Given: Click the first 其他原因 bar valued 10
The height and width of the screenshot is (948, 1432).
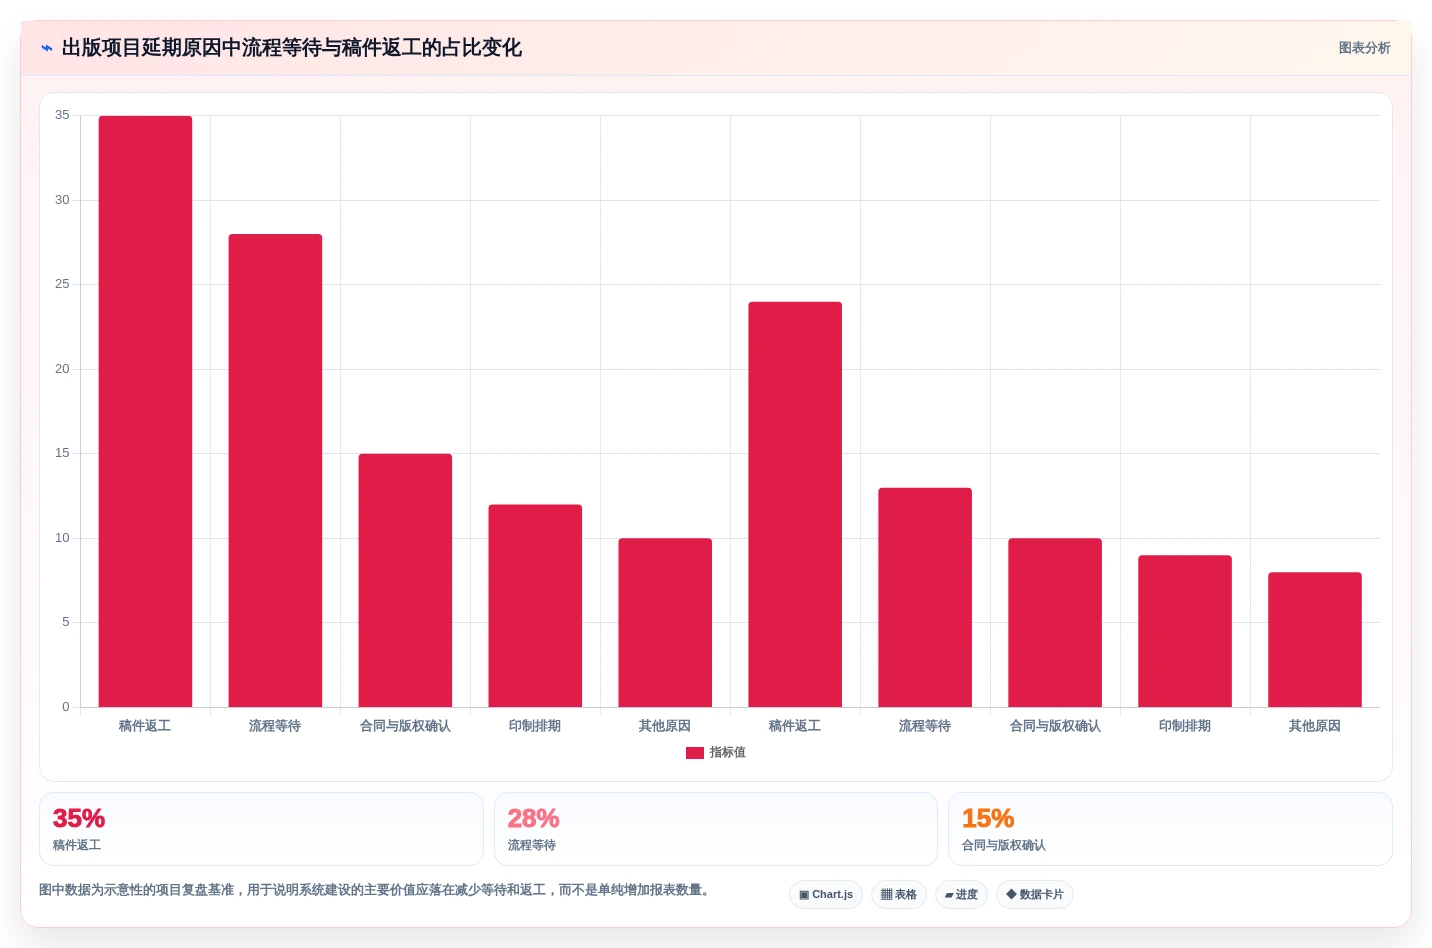Looking at the screenshot, I should (x=665, y=622).
